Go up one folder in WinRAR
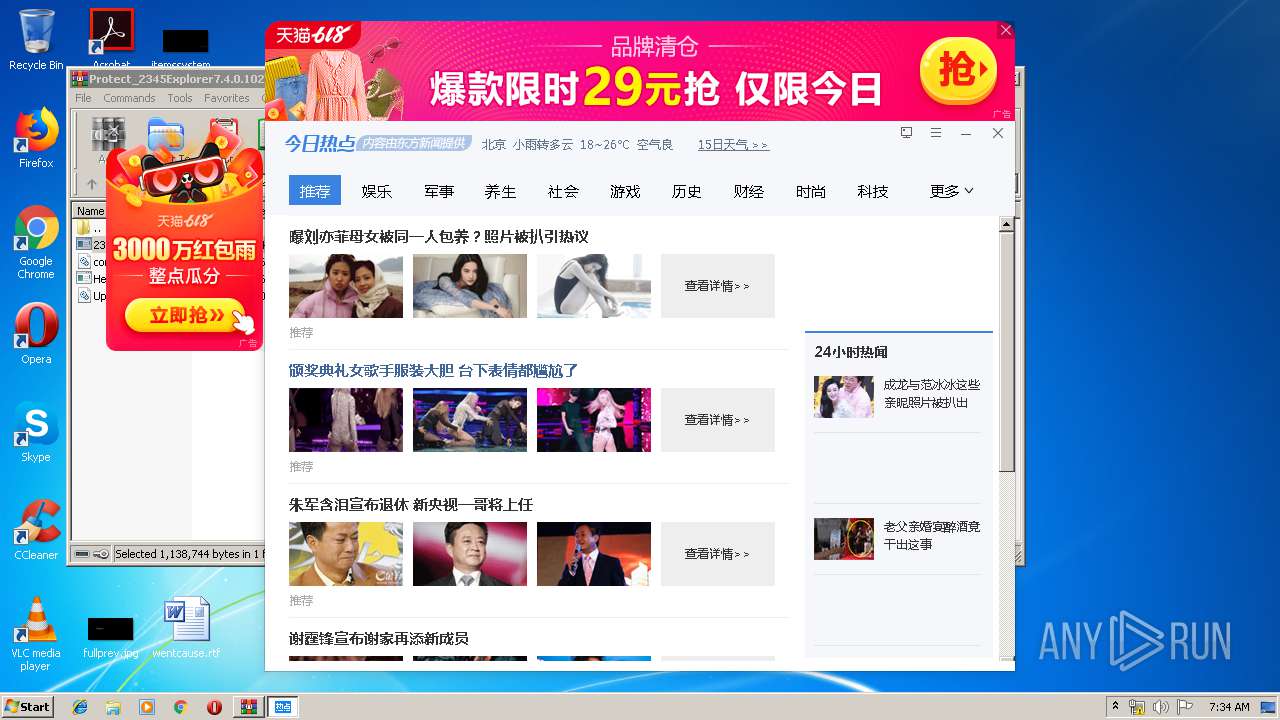The height and width of the screenshot is (720, 1280). (92, 184)
